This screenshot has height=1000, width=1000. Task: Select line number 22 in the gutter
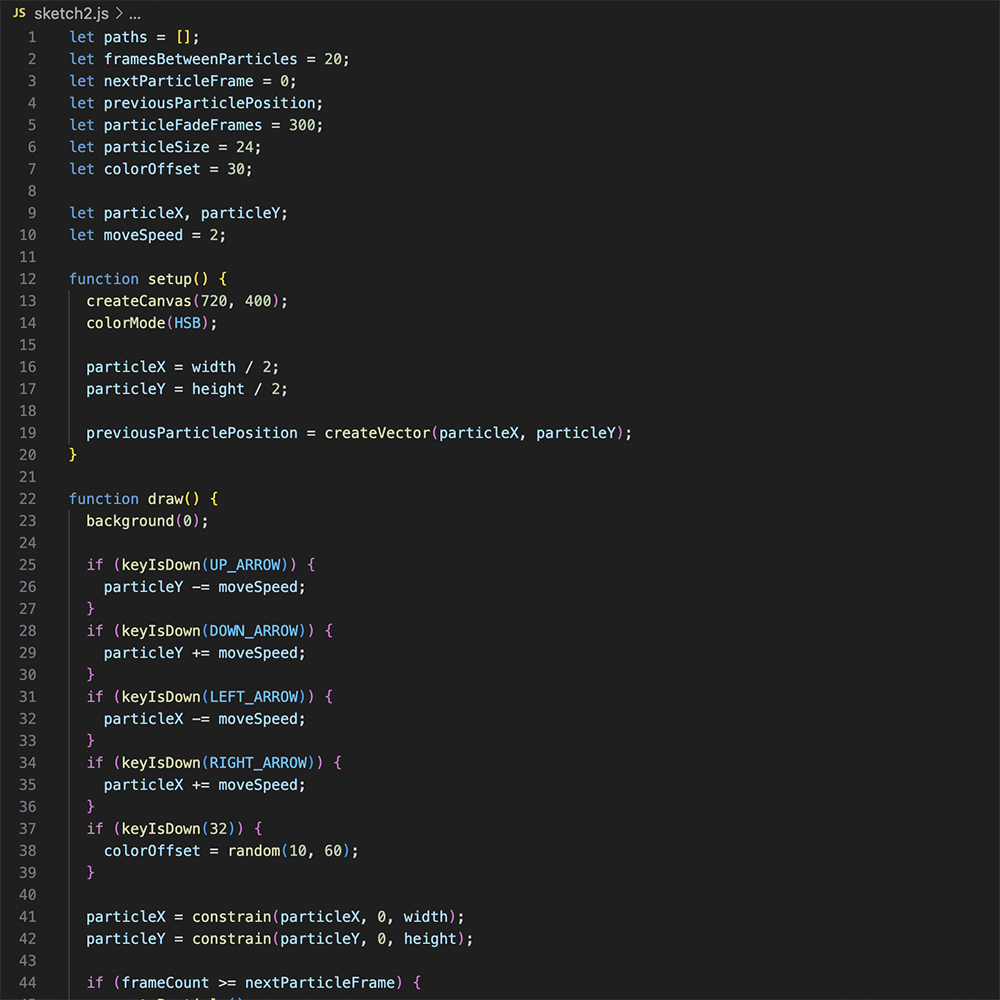28,498
